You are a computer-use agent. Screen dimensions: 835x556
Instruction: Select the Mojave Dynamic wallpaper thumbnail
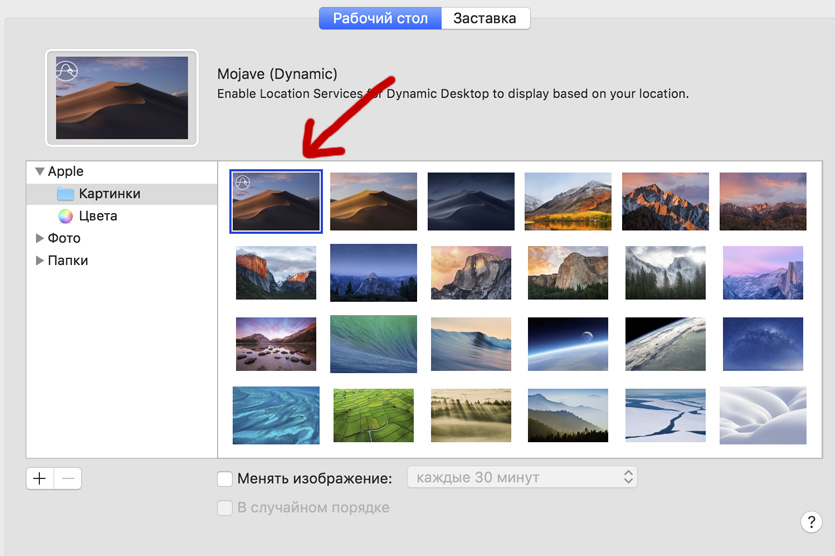276,201
